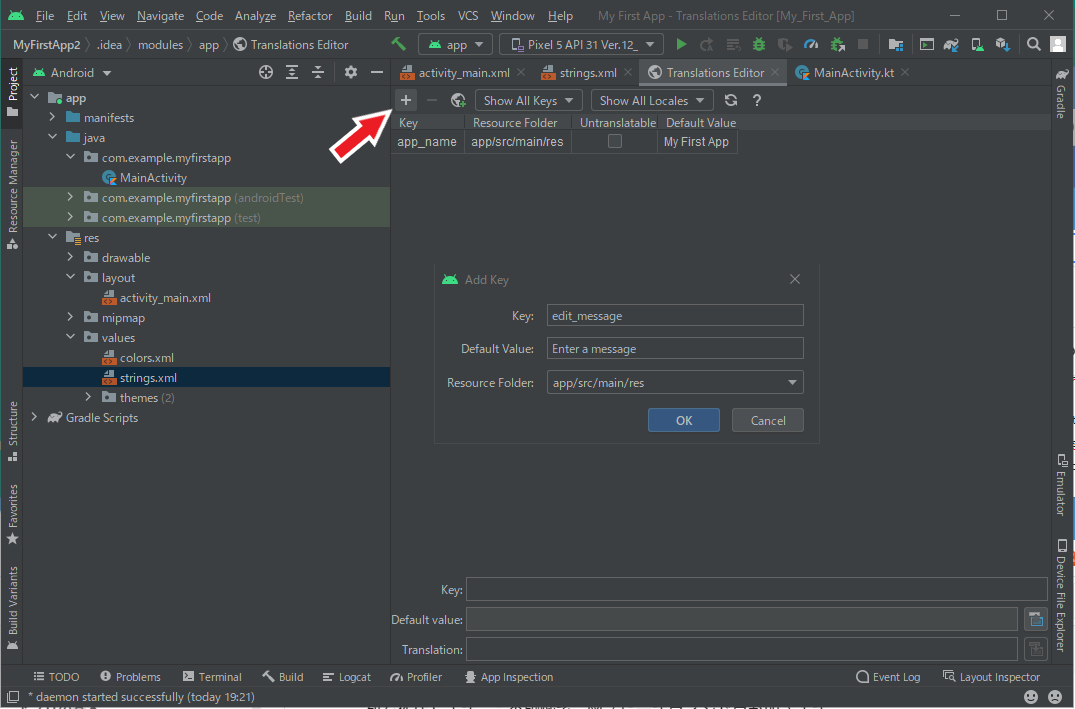Click the Debug app bug icon
Image resolution: width=1075 pixels, height=709 pixels.
[x=759, y=45]
